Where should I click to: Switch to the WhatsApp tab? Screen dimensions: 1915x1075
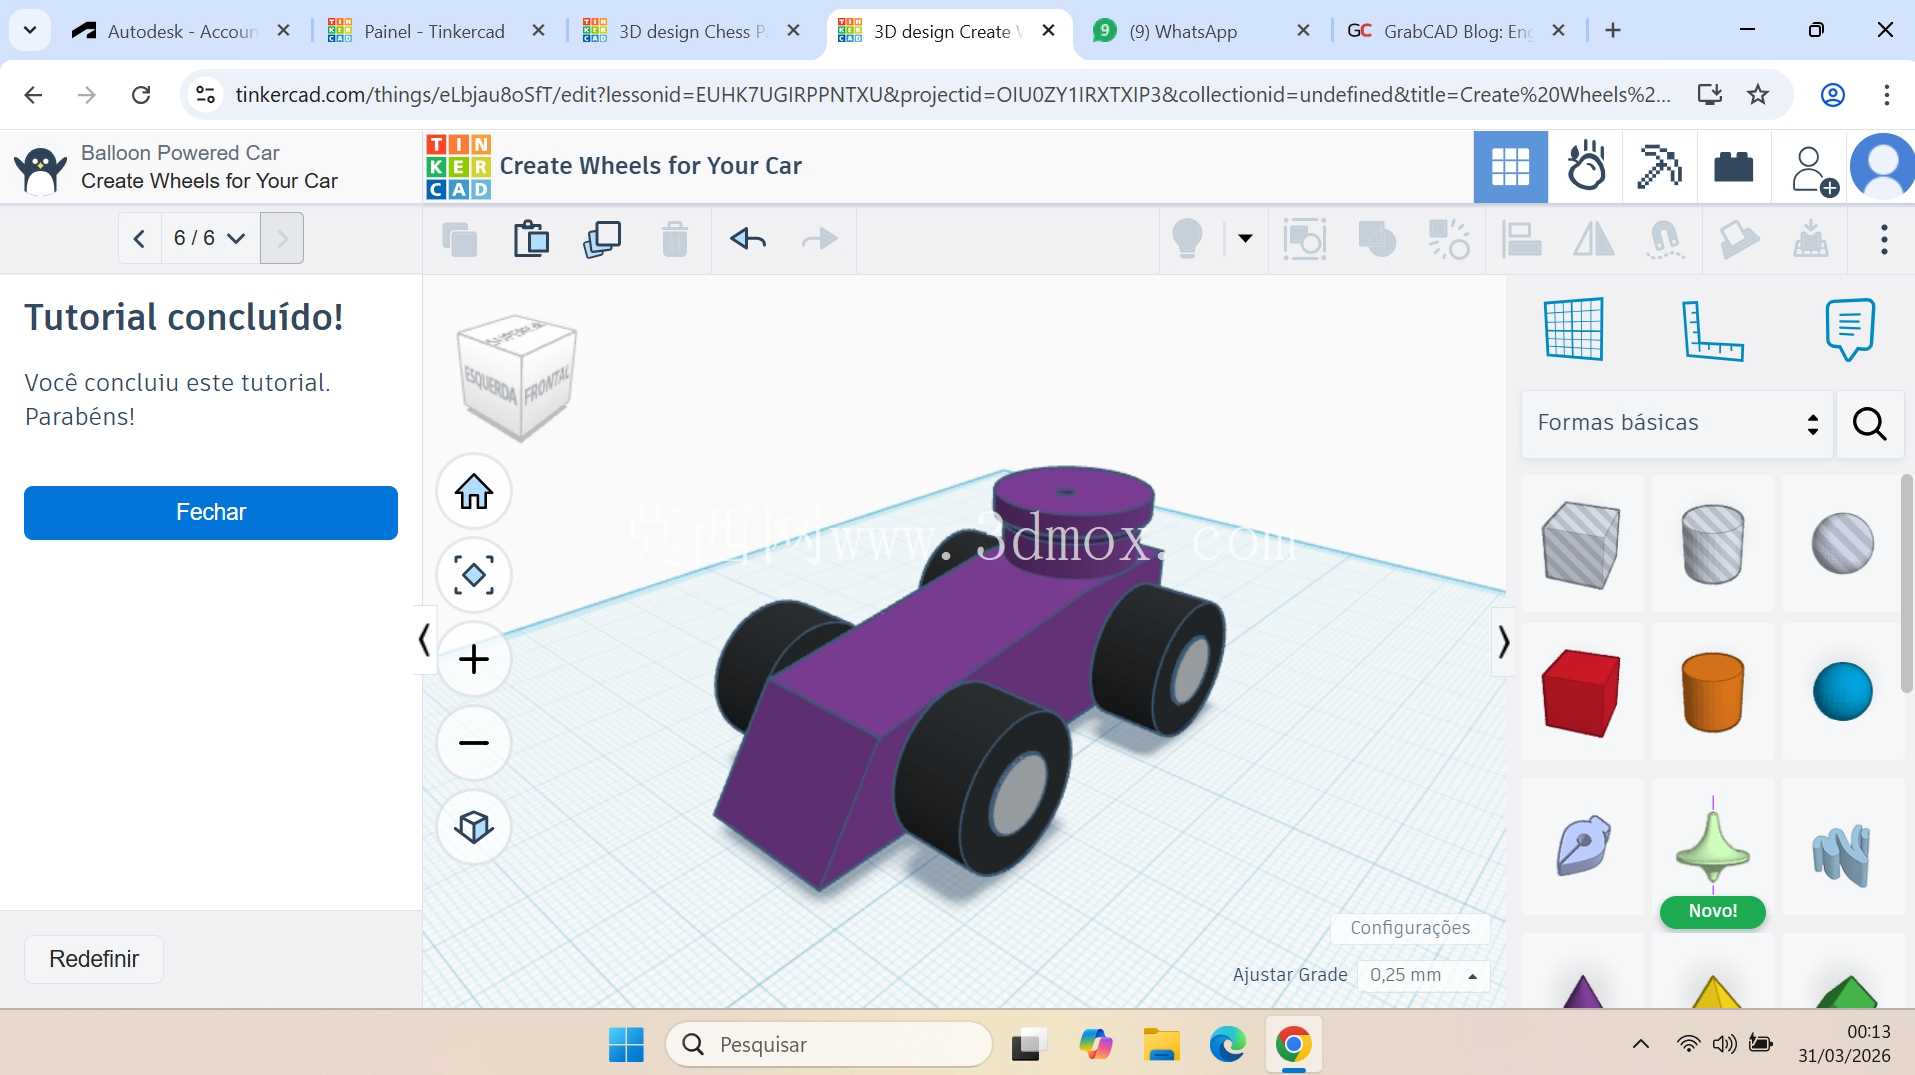pyautogui.click(x=1200, y=31)
